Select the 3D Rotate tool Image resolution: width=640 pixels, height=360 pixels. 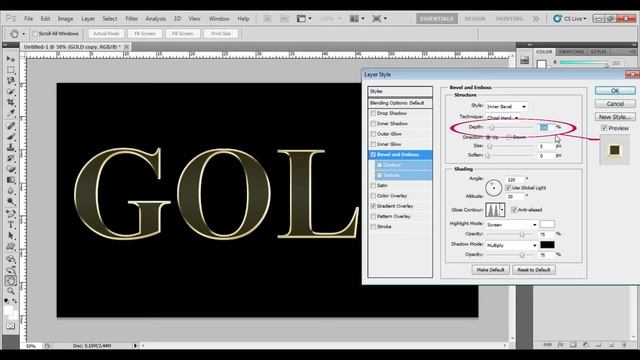click(x=11, y=259)
